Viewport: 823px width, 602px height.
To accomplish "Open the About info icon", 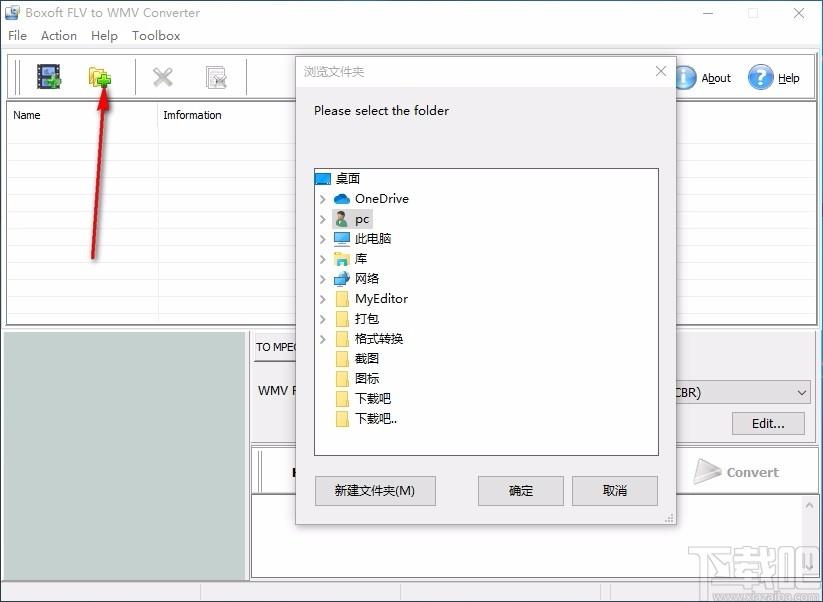I will (686, 78).
